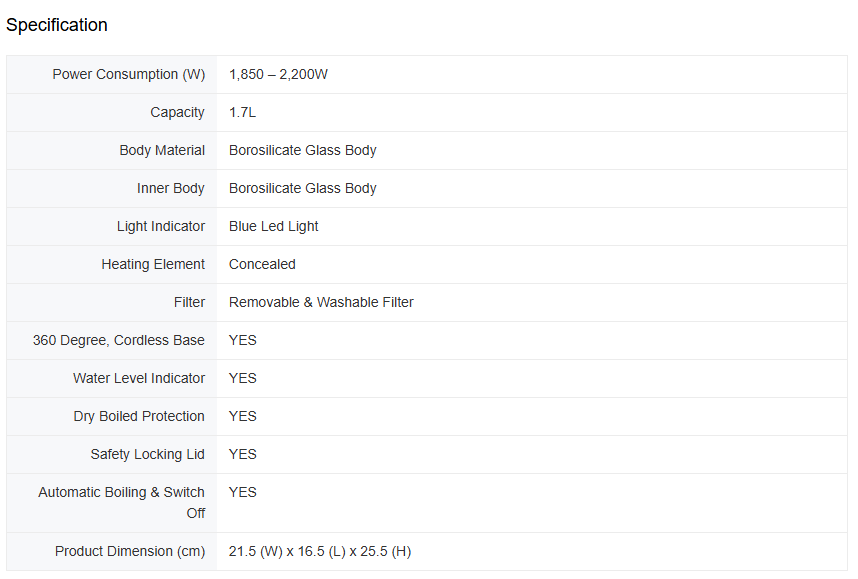This screenshot has height=579, width=858.
Task: Select the Blue Led Light value
Action: point(273,226)
